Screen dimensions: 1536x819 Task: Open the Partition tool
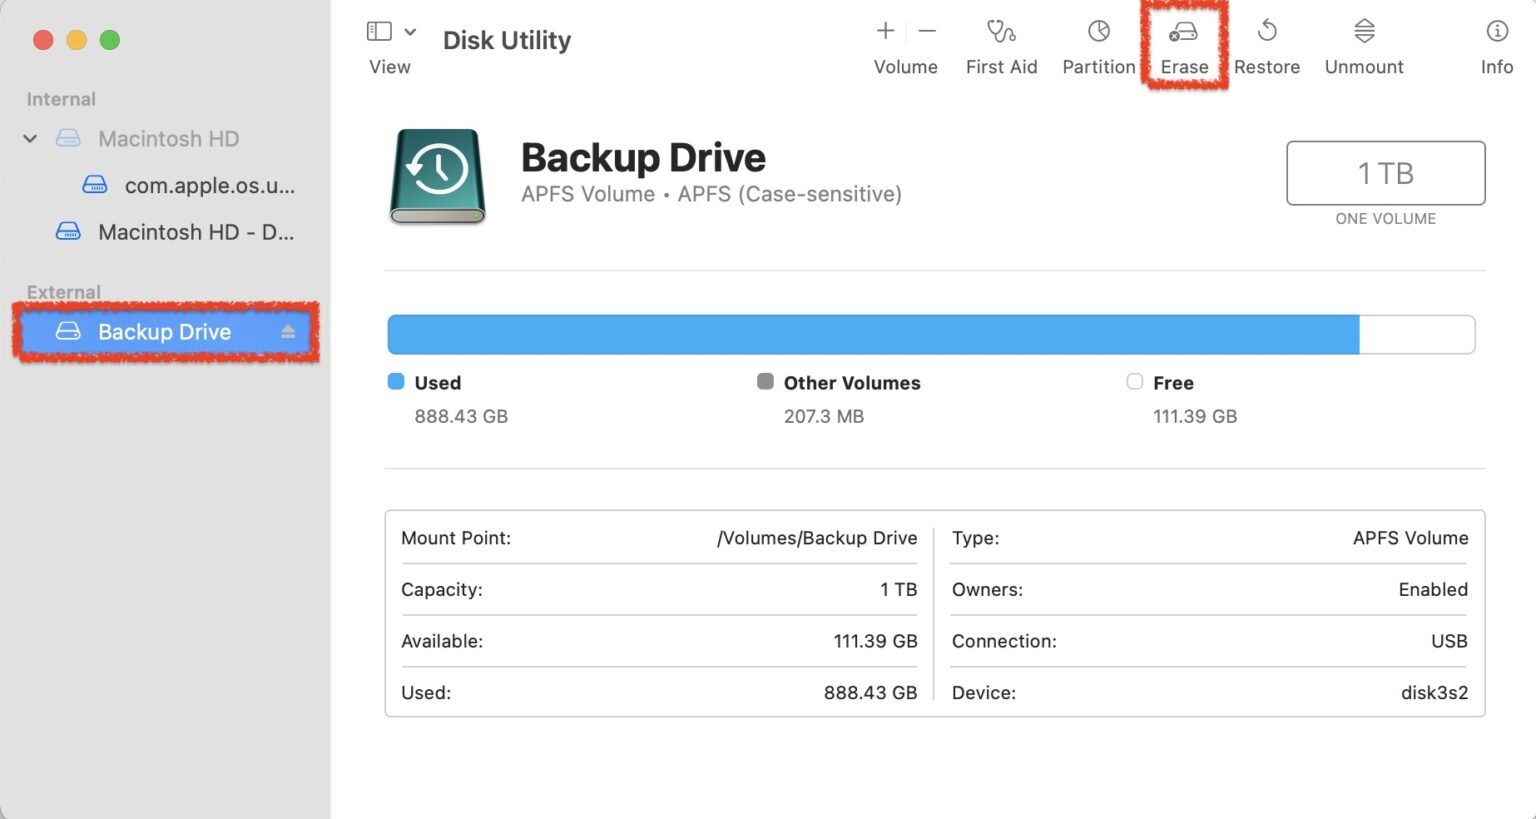tap(1097, 45)
